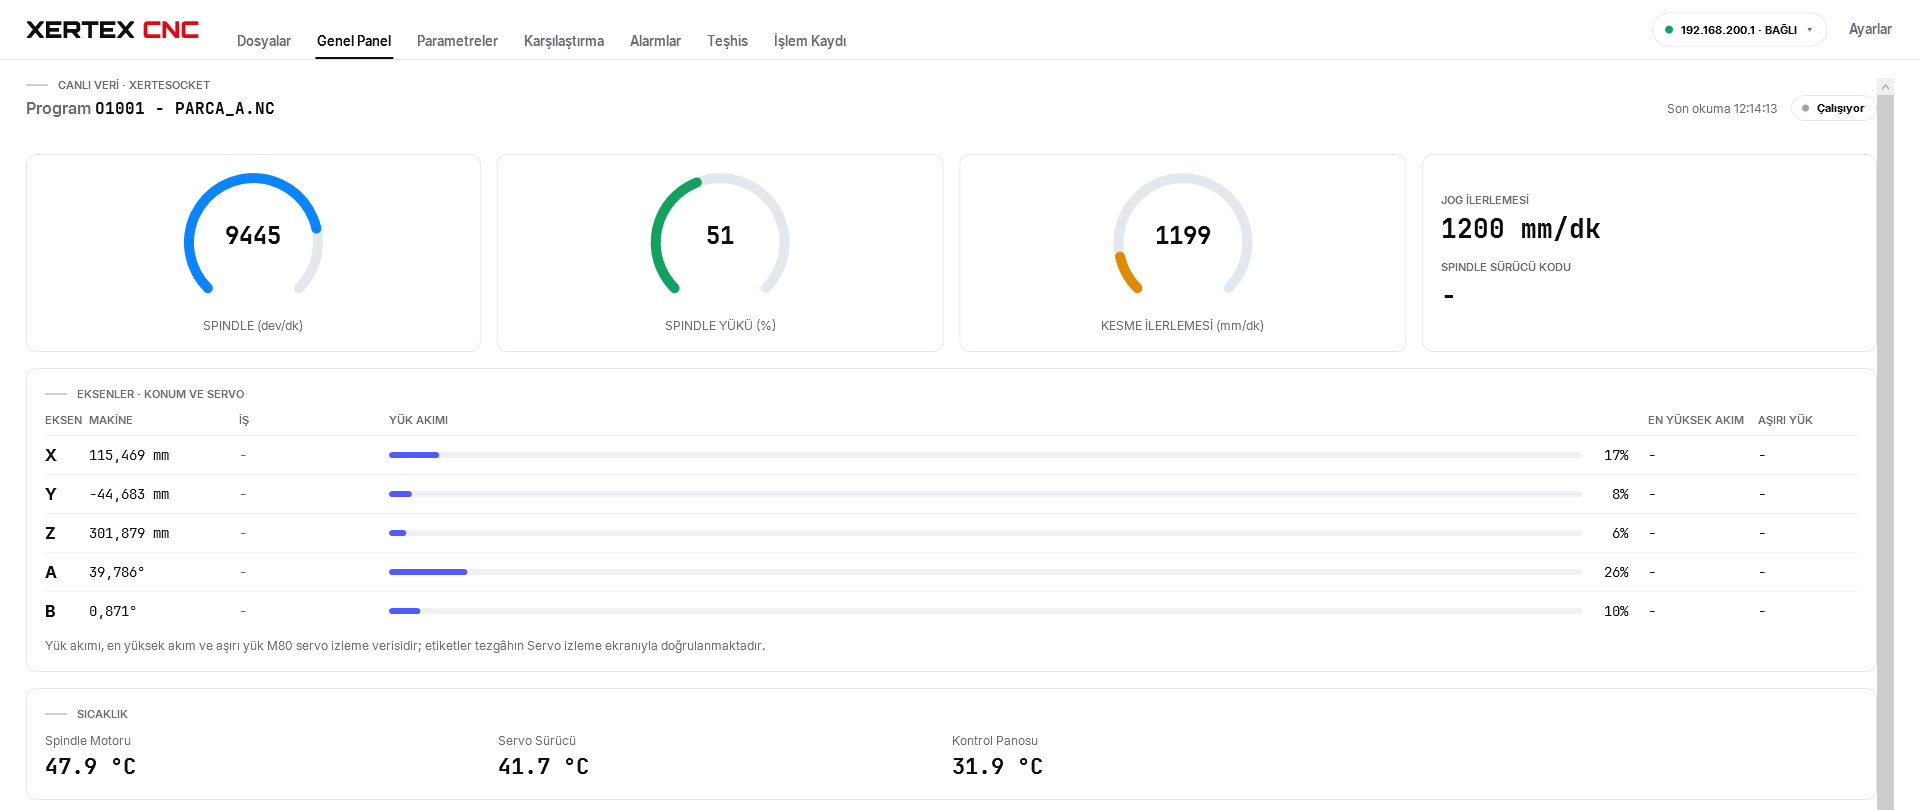Screen dimensions: 1920x810
Task: Click Kontrol Panosu temperature 31.9 °C
Action: pyautogui.click(x=997, y=766)
